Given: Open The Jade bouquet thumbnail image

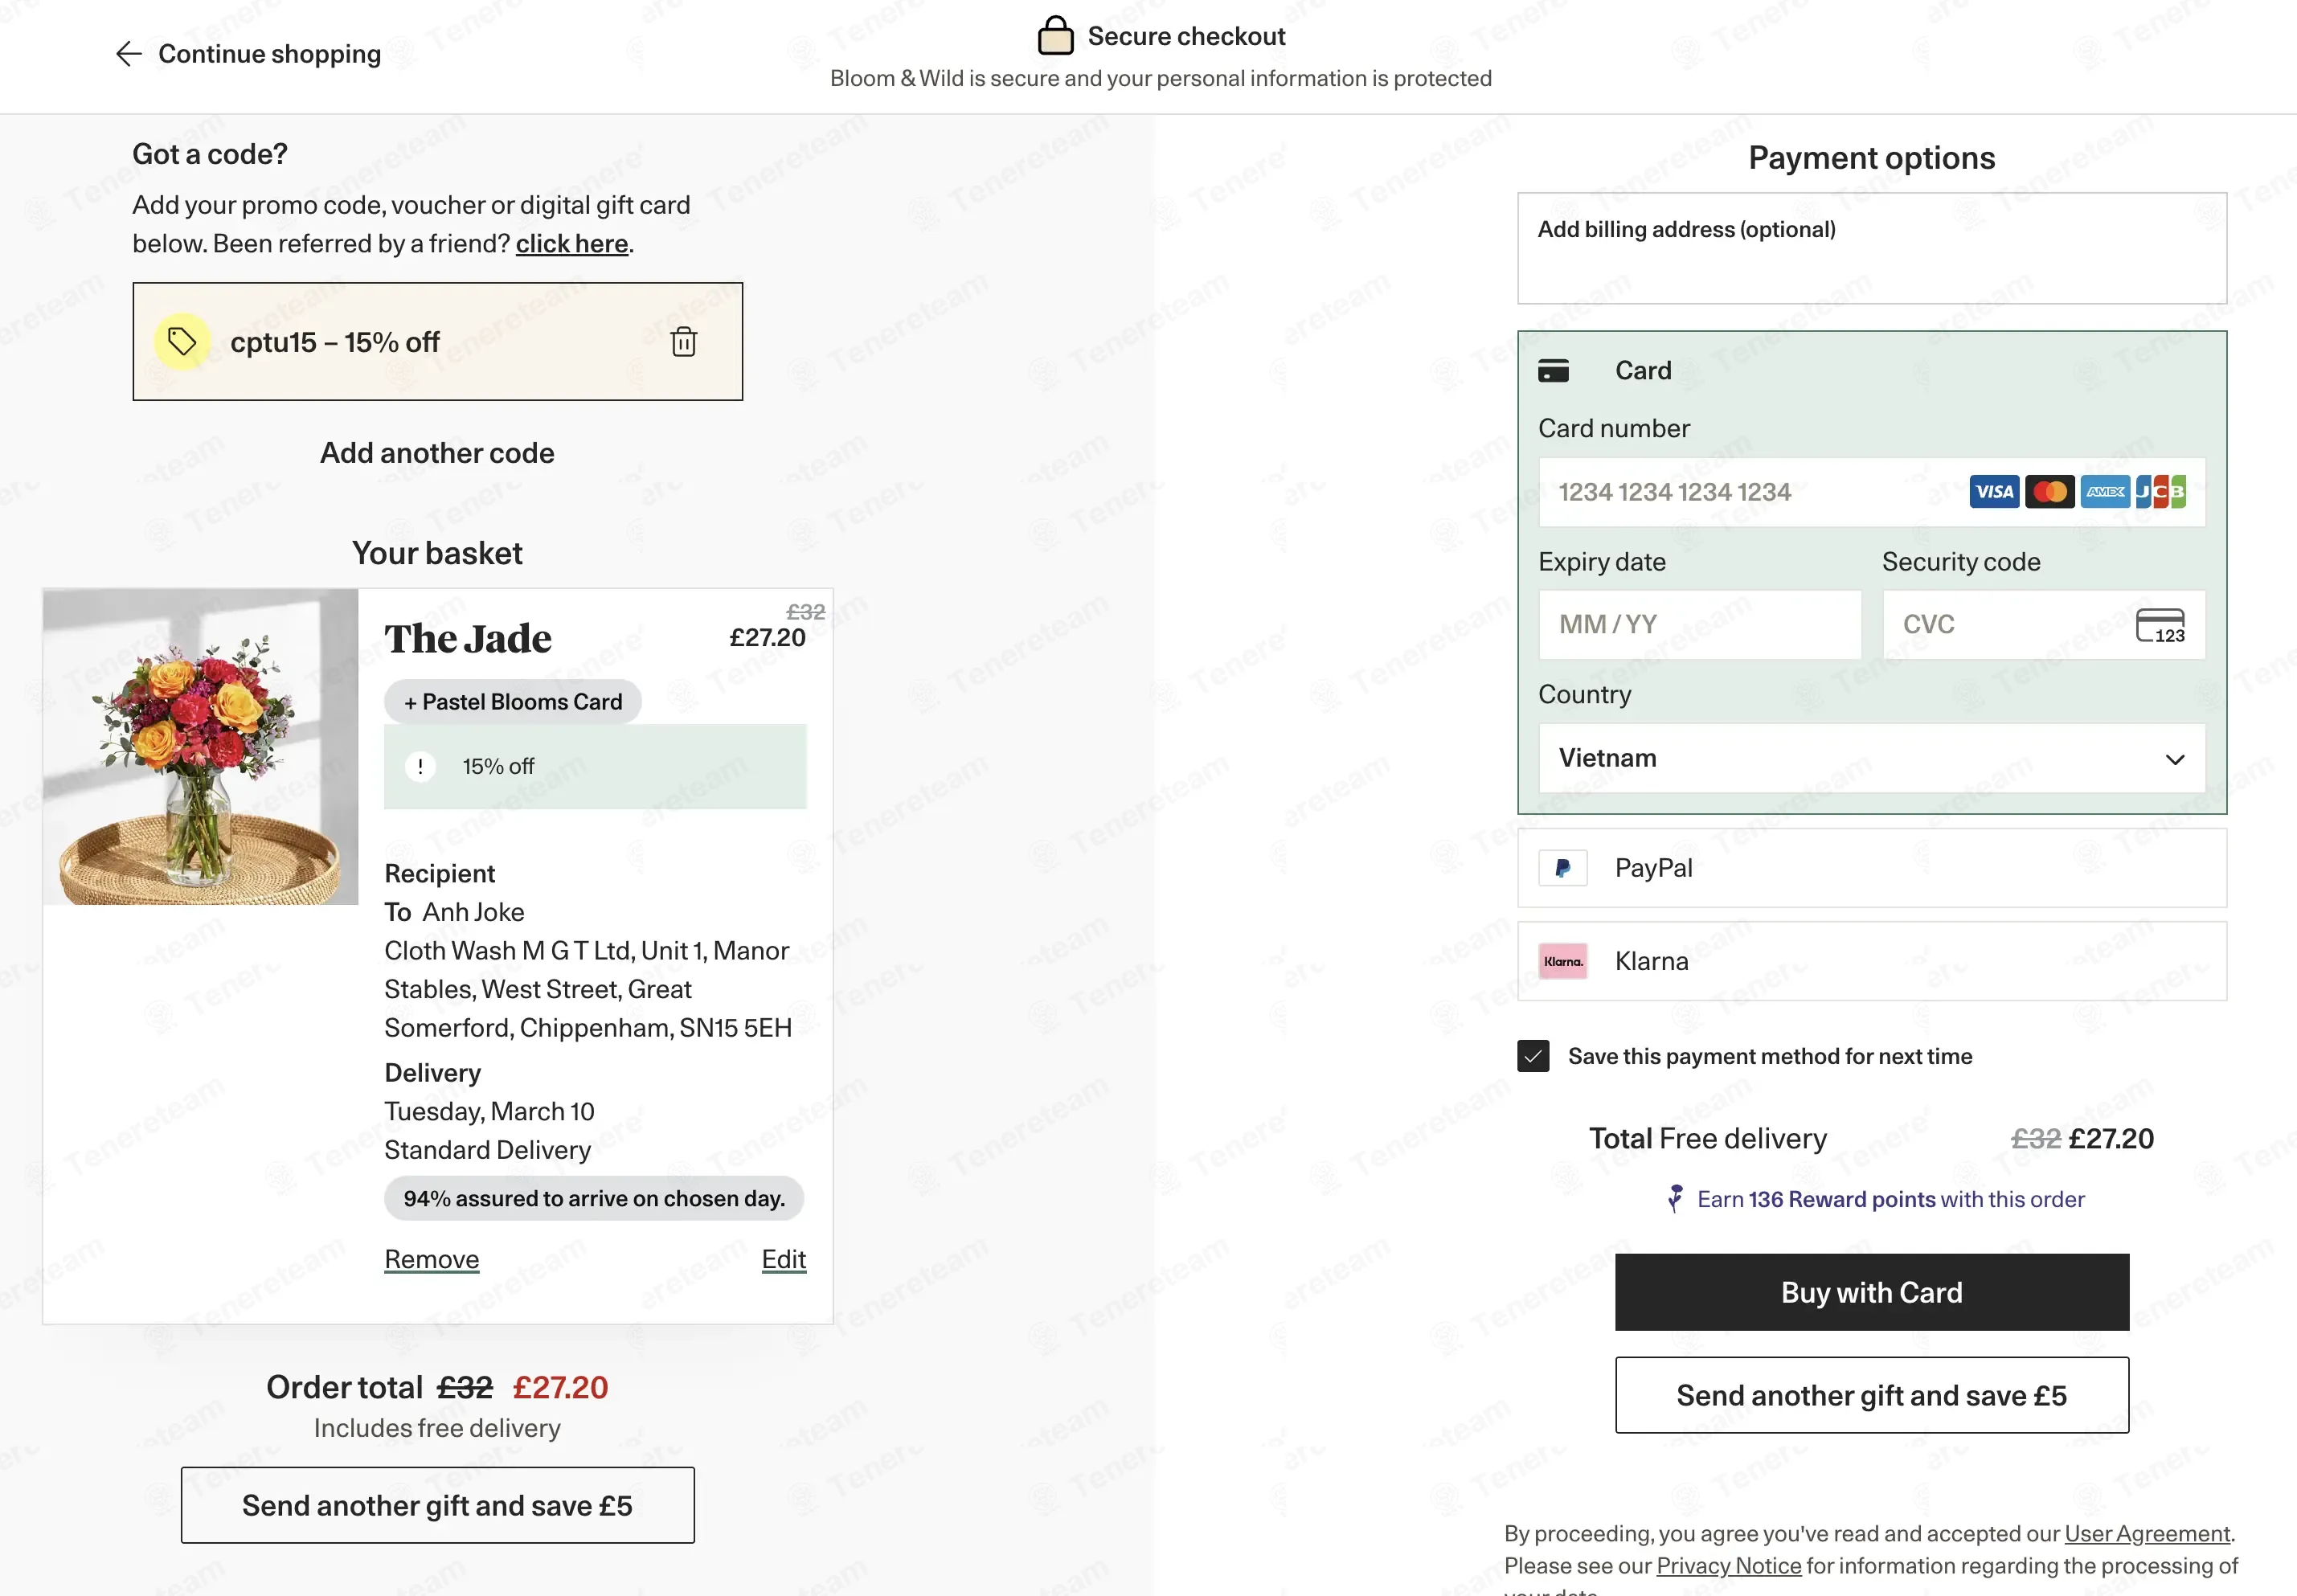Looking at the screenshot, I should (200, 747).
